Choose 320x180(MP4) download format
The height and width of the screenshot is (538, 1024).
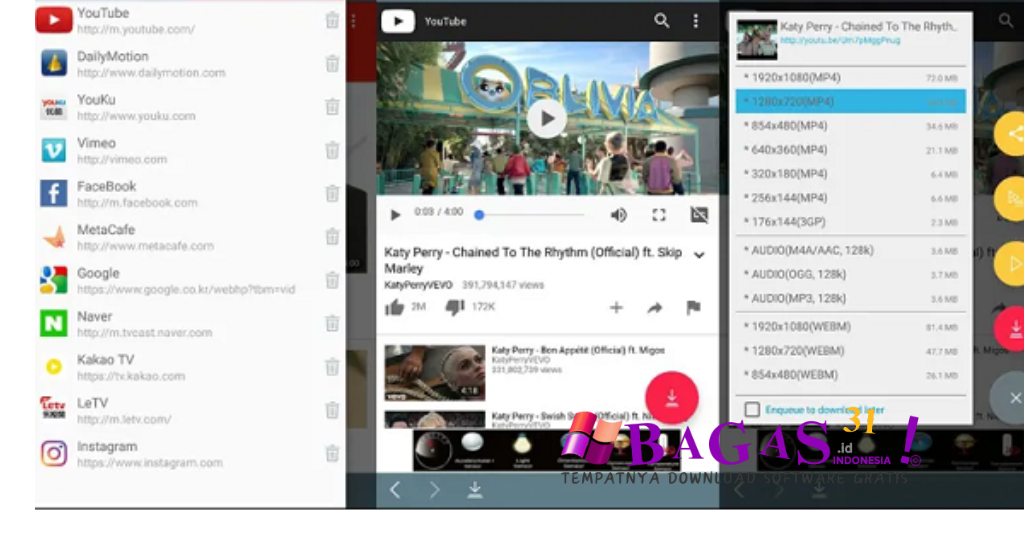point(850,174)
